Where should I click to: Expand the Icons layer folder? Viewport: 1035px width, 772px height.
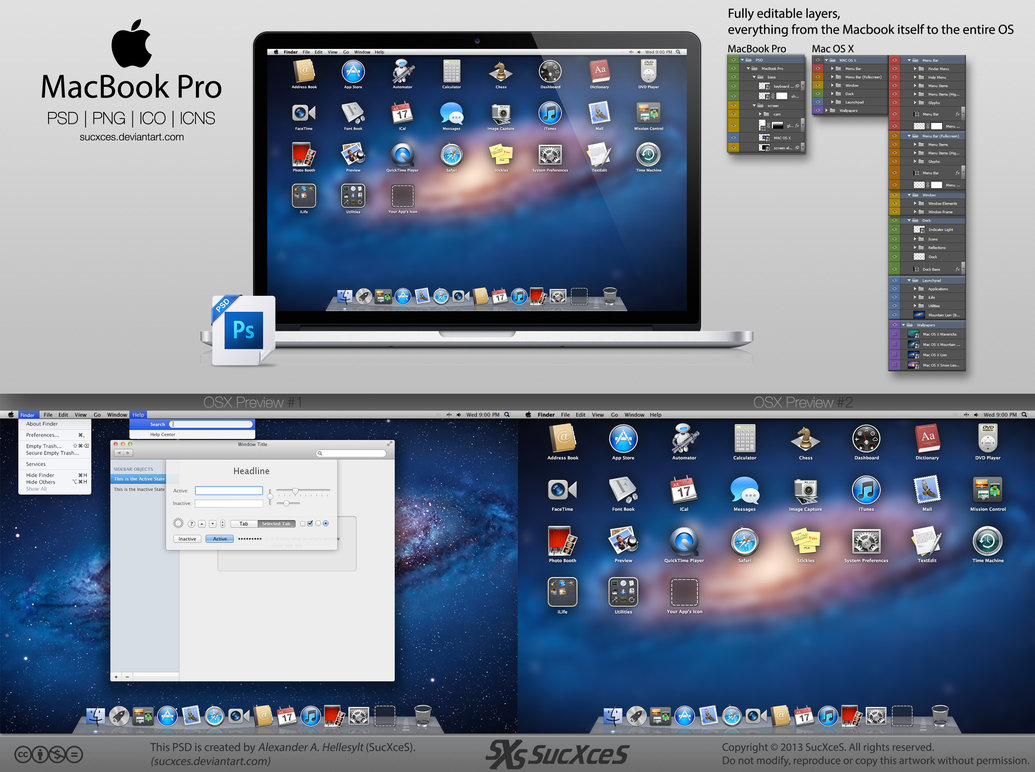click(x=915, y=239)
